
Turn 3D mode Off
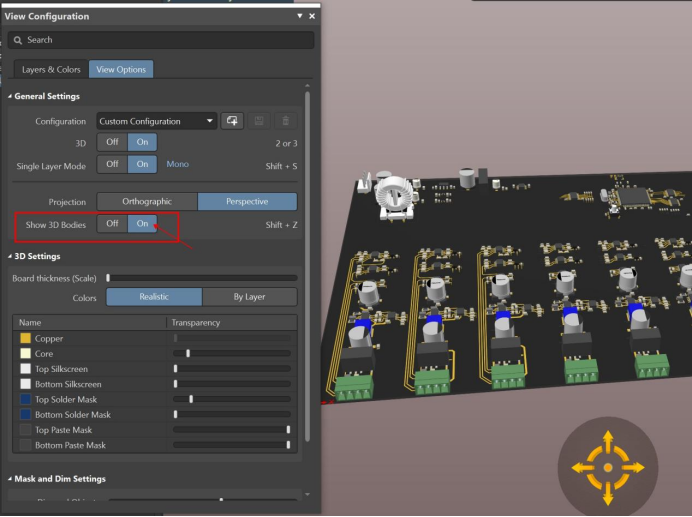coord(112,142)
